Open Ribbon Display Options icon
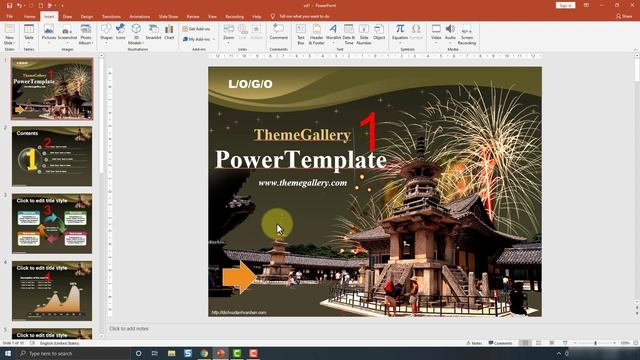Image resolution: width=640 pixels, height=360 pixels. pyautogui.click(x=586, y=5)
